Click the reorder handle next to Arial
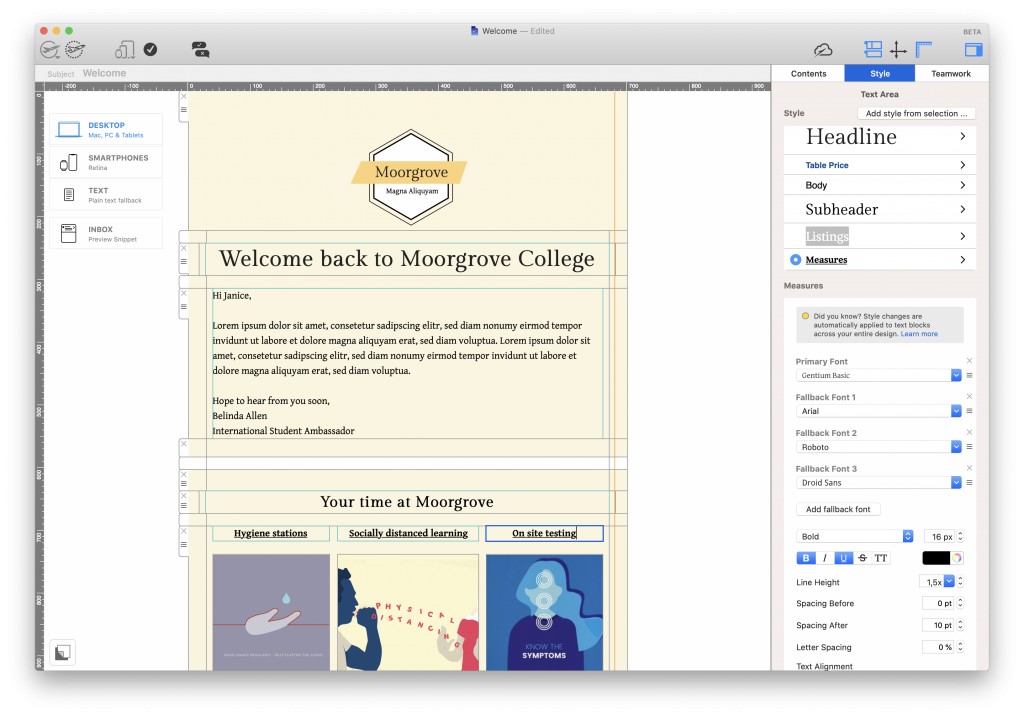The image size is (1024, 717). 969,411
